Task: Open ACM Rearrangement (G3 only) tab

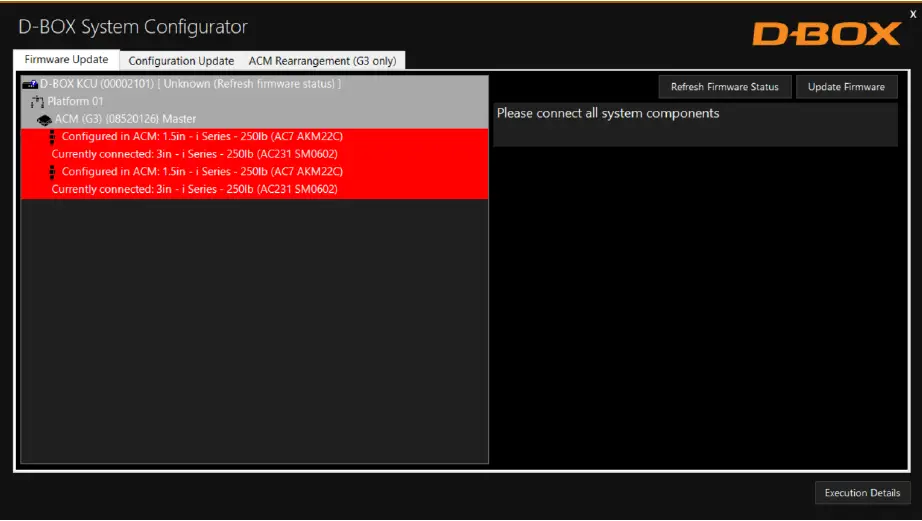Action: [x=322, y=61]
